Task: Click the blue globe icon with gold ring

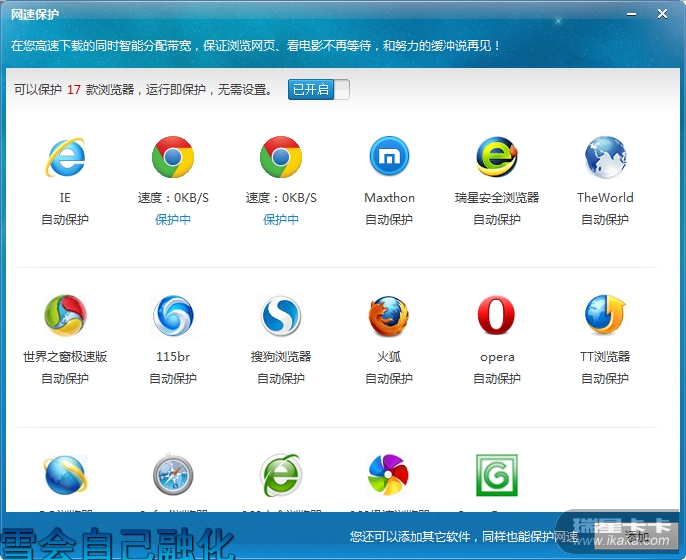Action: [66, 475]
